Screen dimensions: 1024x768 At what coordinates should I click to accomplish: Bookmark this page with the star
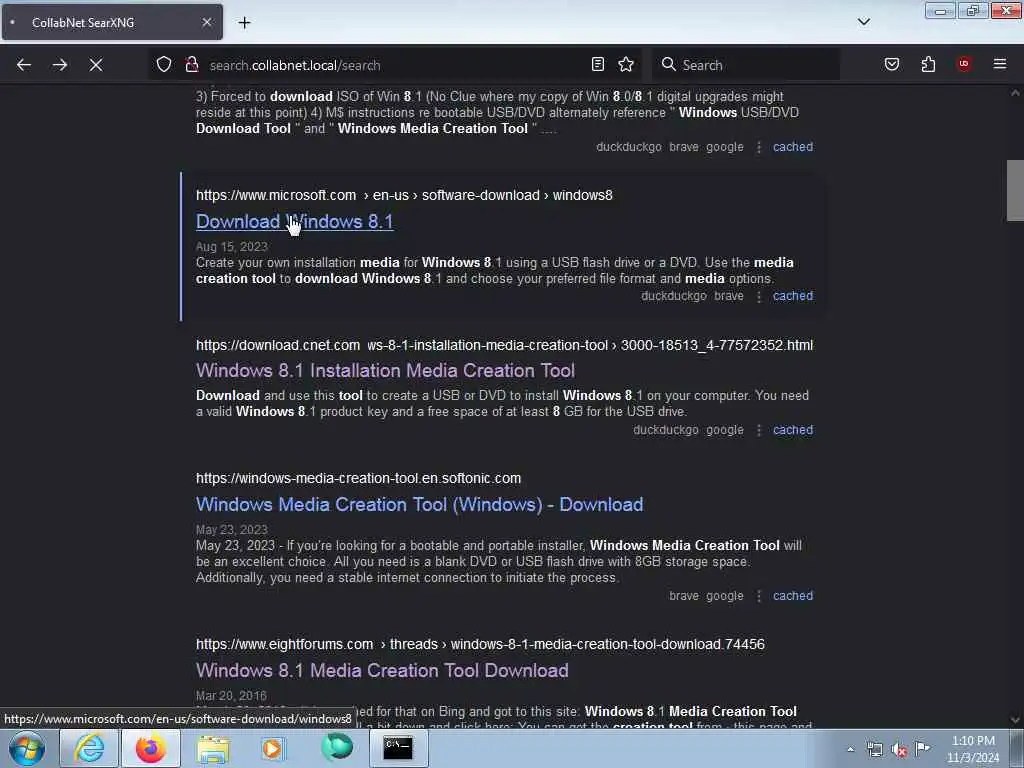pyautogui.click(x=626, y=64)
